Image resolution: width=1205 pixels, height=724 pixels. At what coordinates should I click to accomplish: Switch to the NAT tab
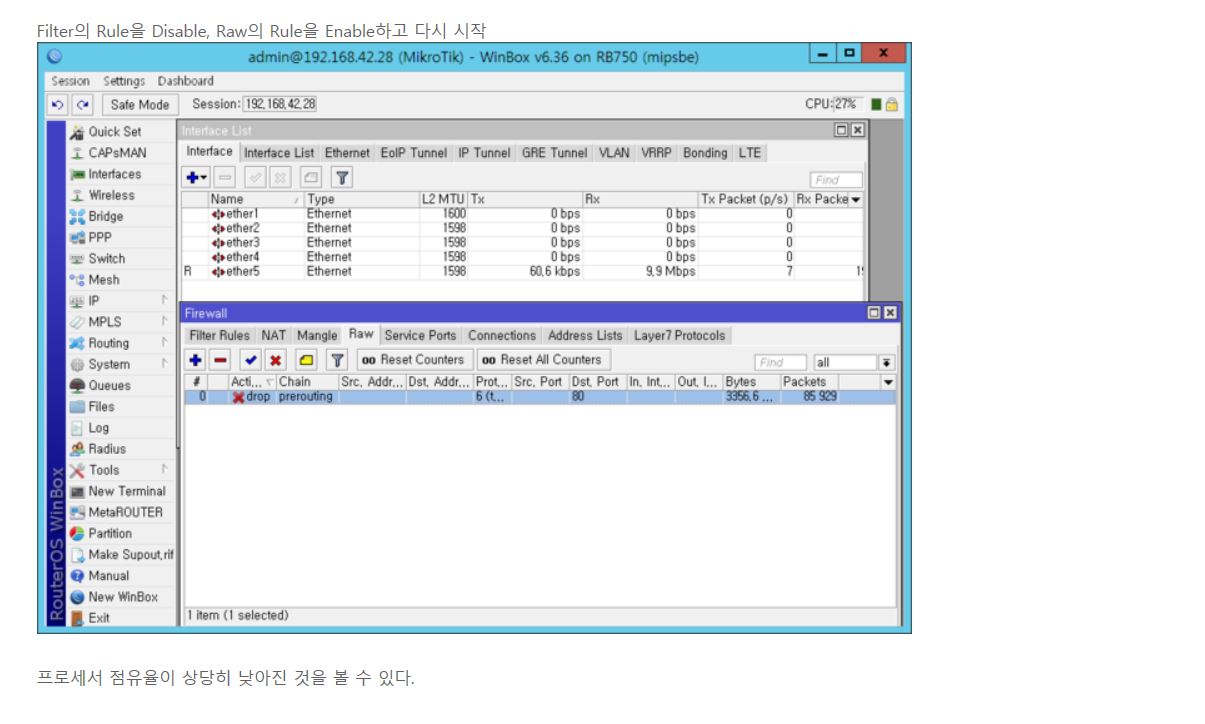(x=274, y=335)
